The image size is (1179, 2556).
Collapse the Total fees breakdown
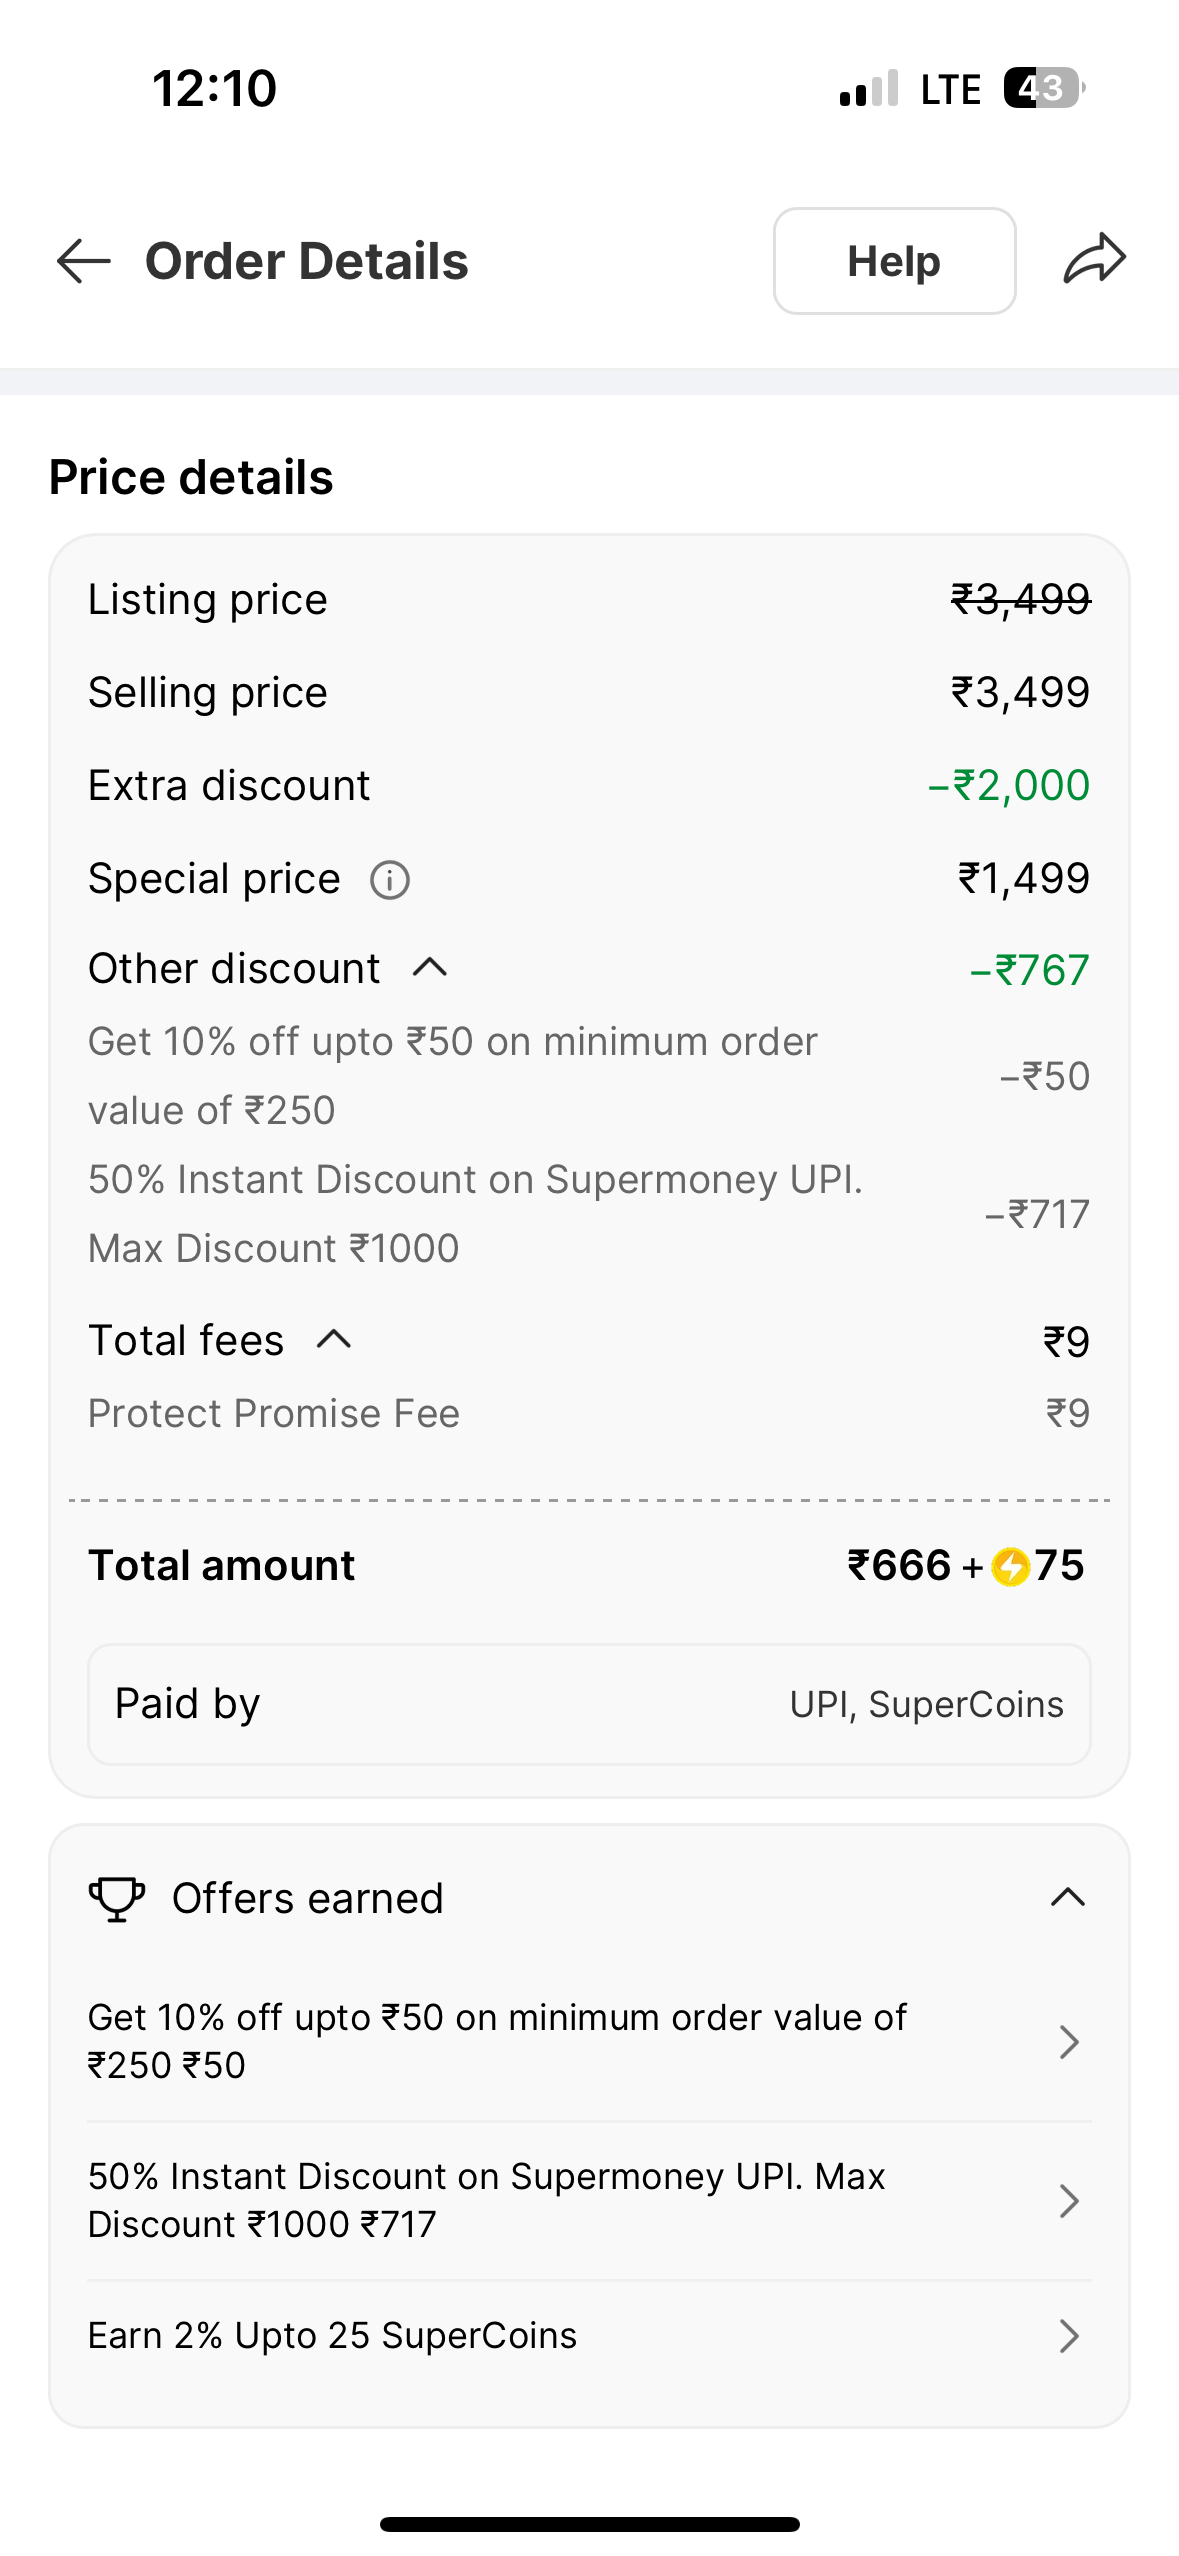point(334,1340)
